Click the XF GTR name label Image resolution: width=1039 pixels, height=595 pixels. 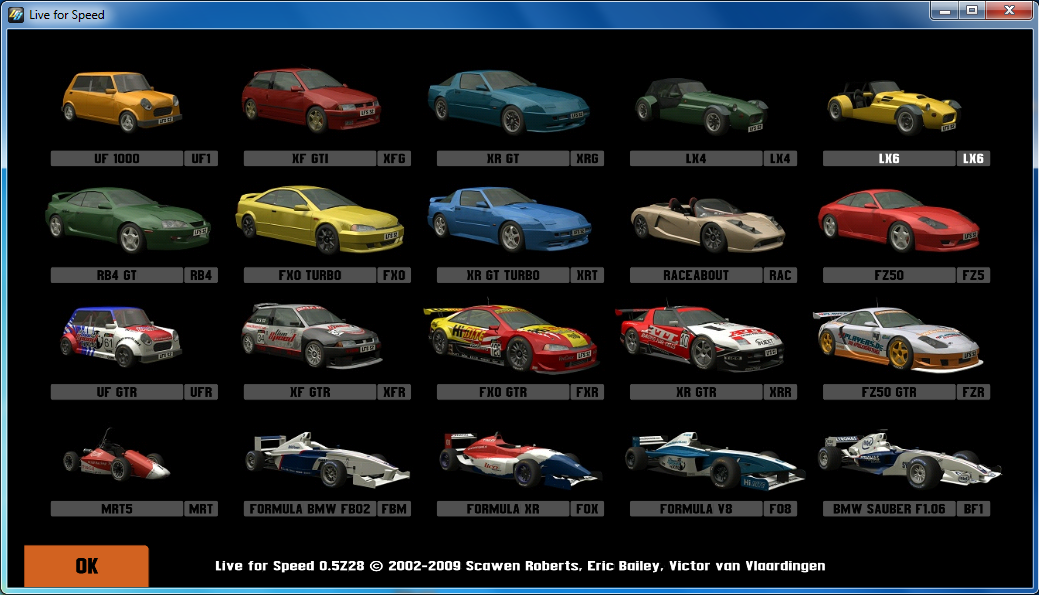click(310, 392)
